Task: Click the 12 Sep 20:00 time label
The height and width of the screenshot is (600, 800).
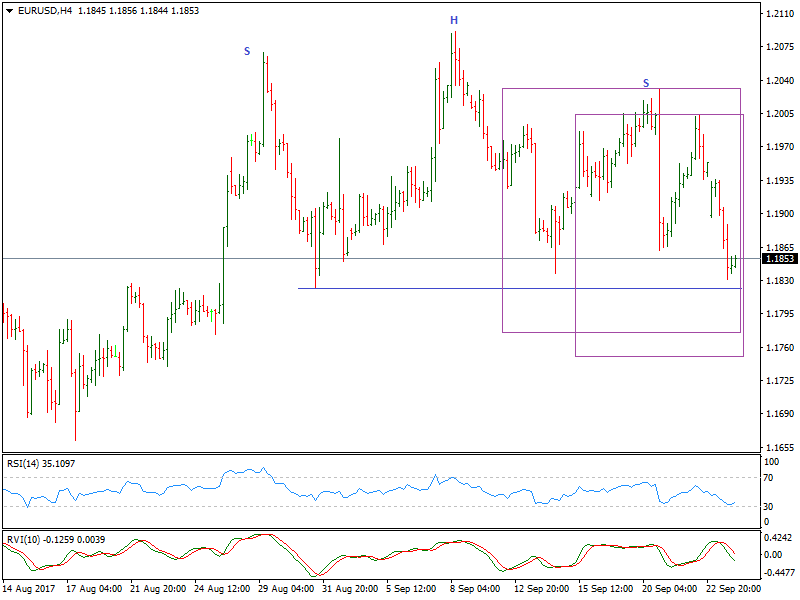Action: [x=542, y=589]
